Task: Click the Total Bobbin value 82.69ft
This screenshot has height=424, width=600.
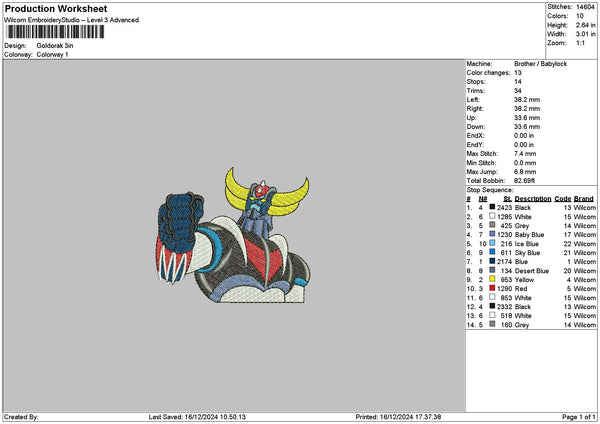Action: (x=524, y=181)
